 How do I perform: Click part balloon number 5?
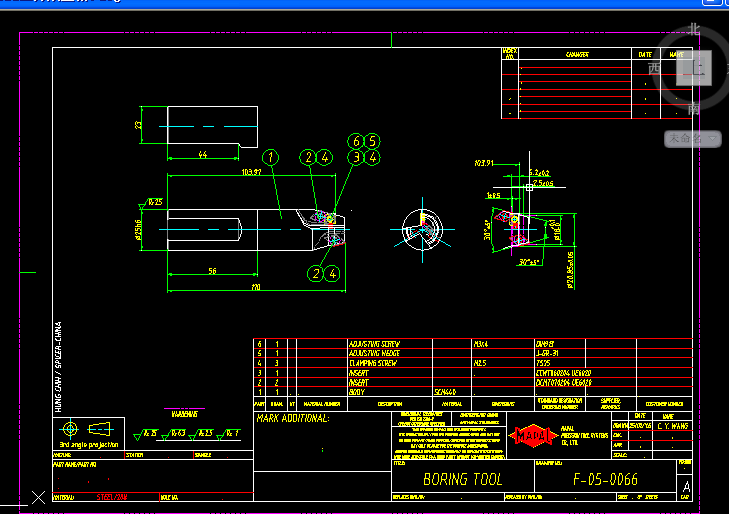(x=372, y=141)
